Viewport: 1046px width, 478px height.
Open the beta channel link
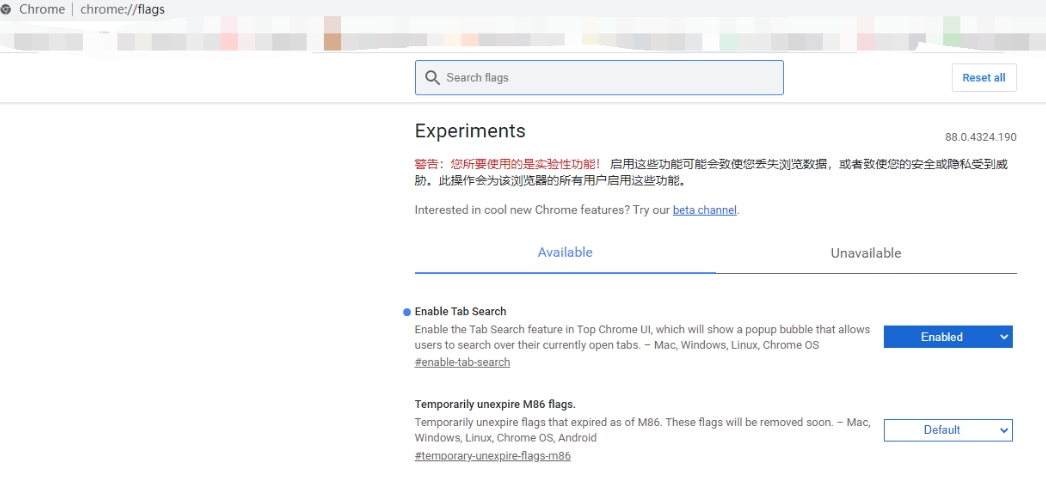[704, 210]
